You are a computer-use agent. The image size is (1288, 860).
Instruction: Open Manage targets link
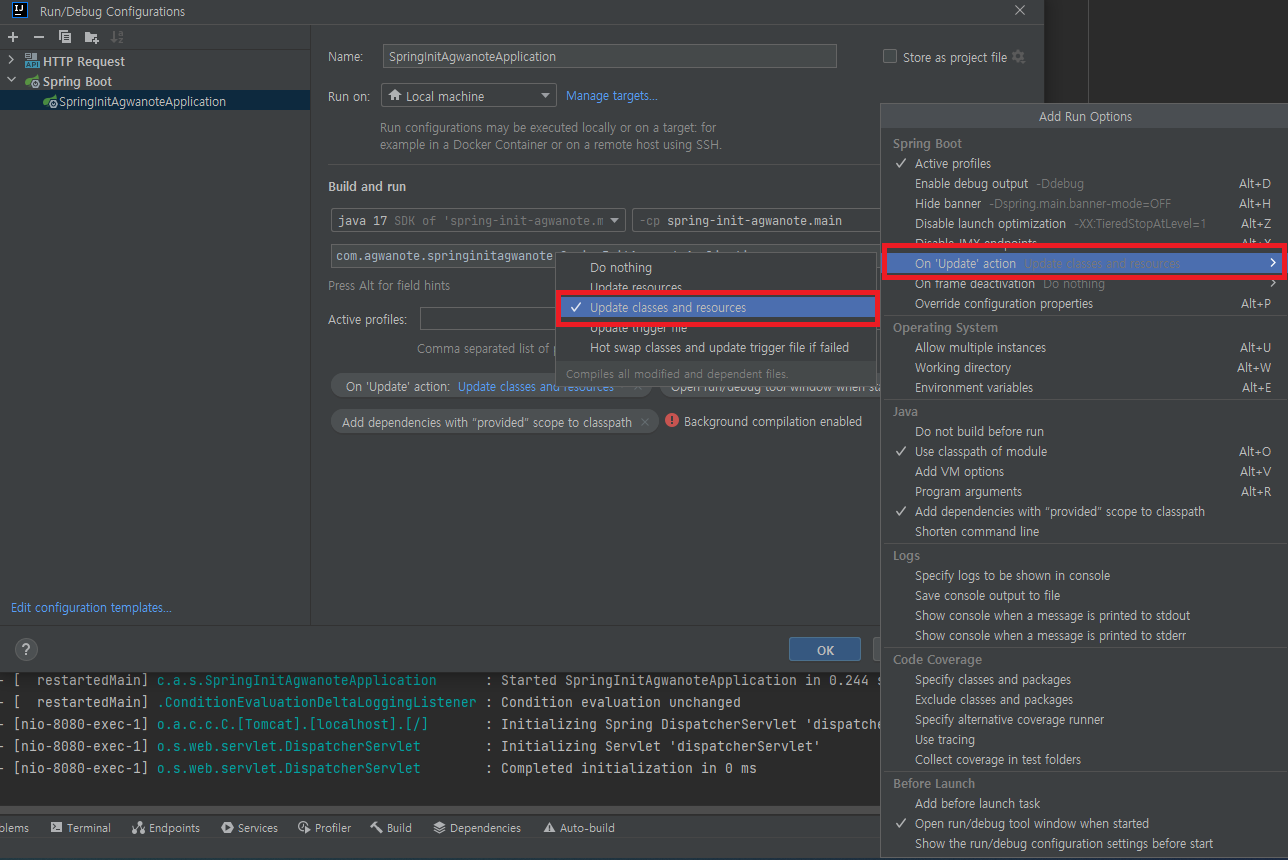[612, 96]
